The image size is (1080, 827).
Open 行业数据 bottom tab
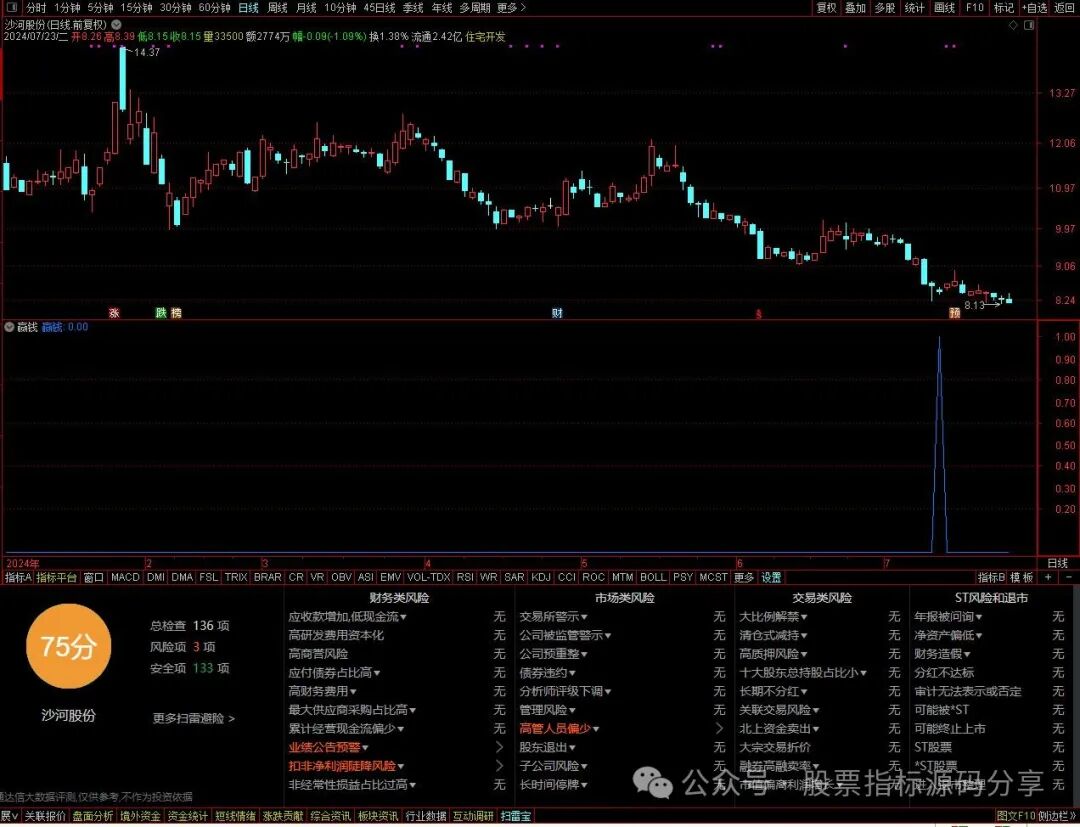(425, 816)
